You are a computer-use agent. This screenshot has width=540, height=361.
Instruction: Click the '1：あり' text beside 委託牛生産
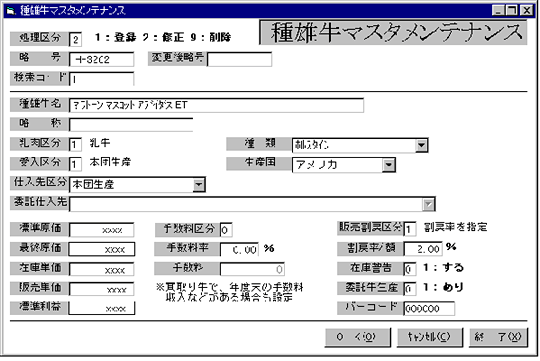pos(443,287)
